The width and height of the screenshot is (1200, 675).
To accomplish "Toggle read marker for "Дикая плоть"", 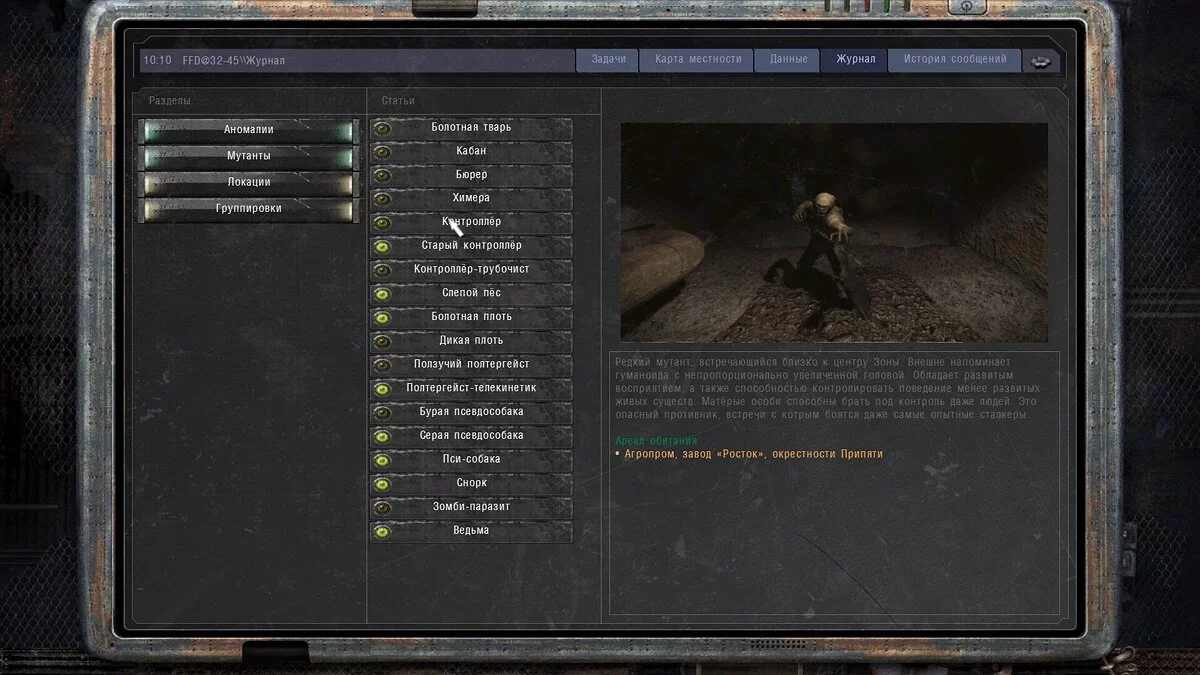I will (383, 340).
